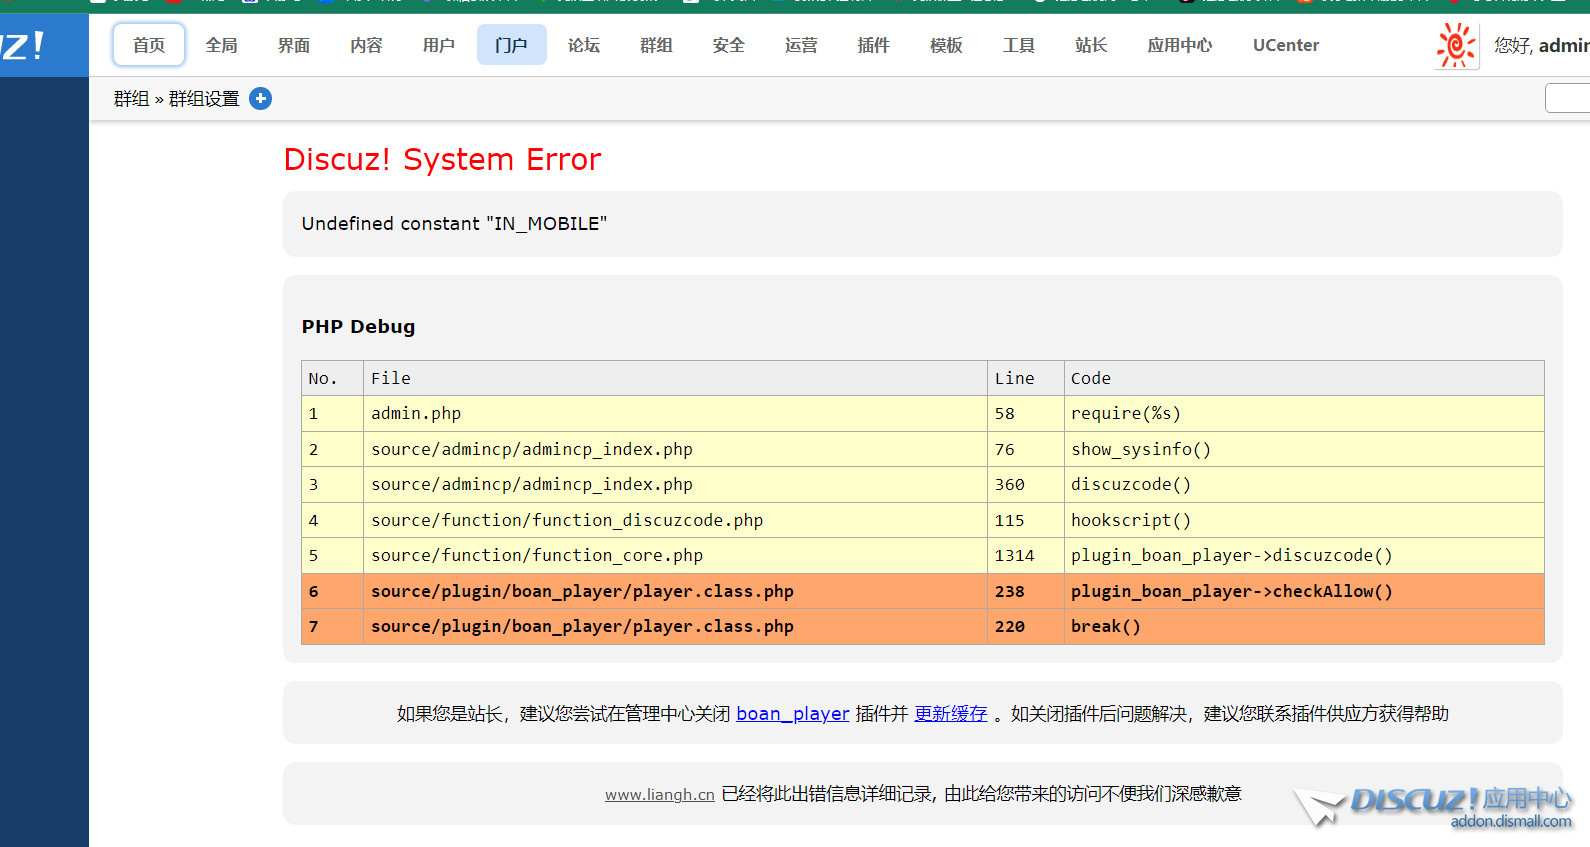Click the 更新缓存 link
1590x847 pixels.
[950, 714]
